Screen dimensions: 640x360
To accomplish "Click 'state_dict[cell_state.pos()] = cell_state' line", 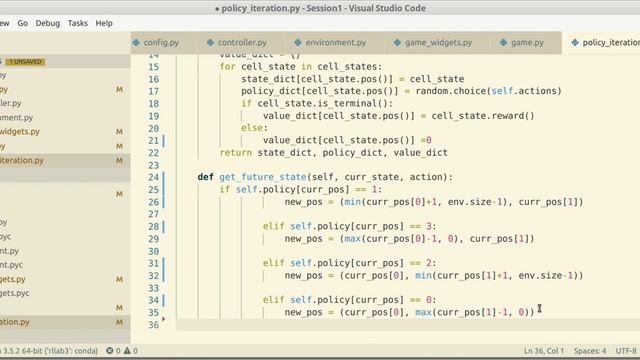I will 353,79.
